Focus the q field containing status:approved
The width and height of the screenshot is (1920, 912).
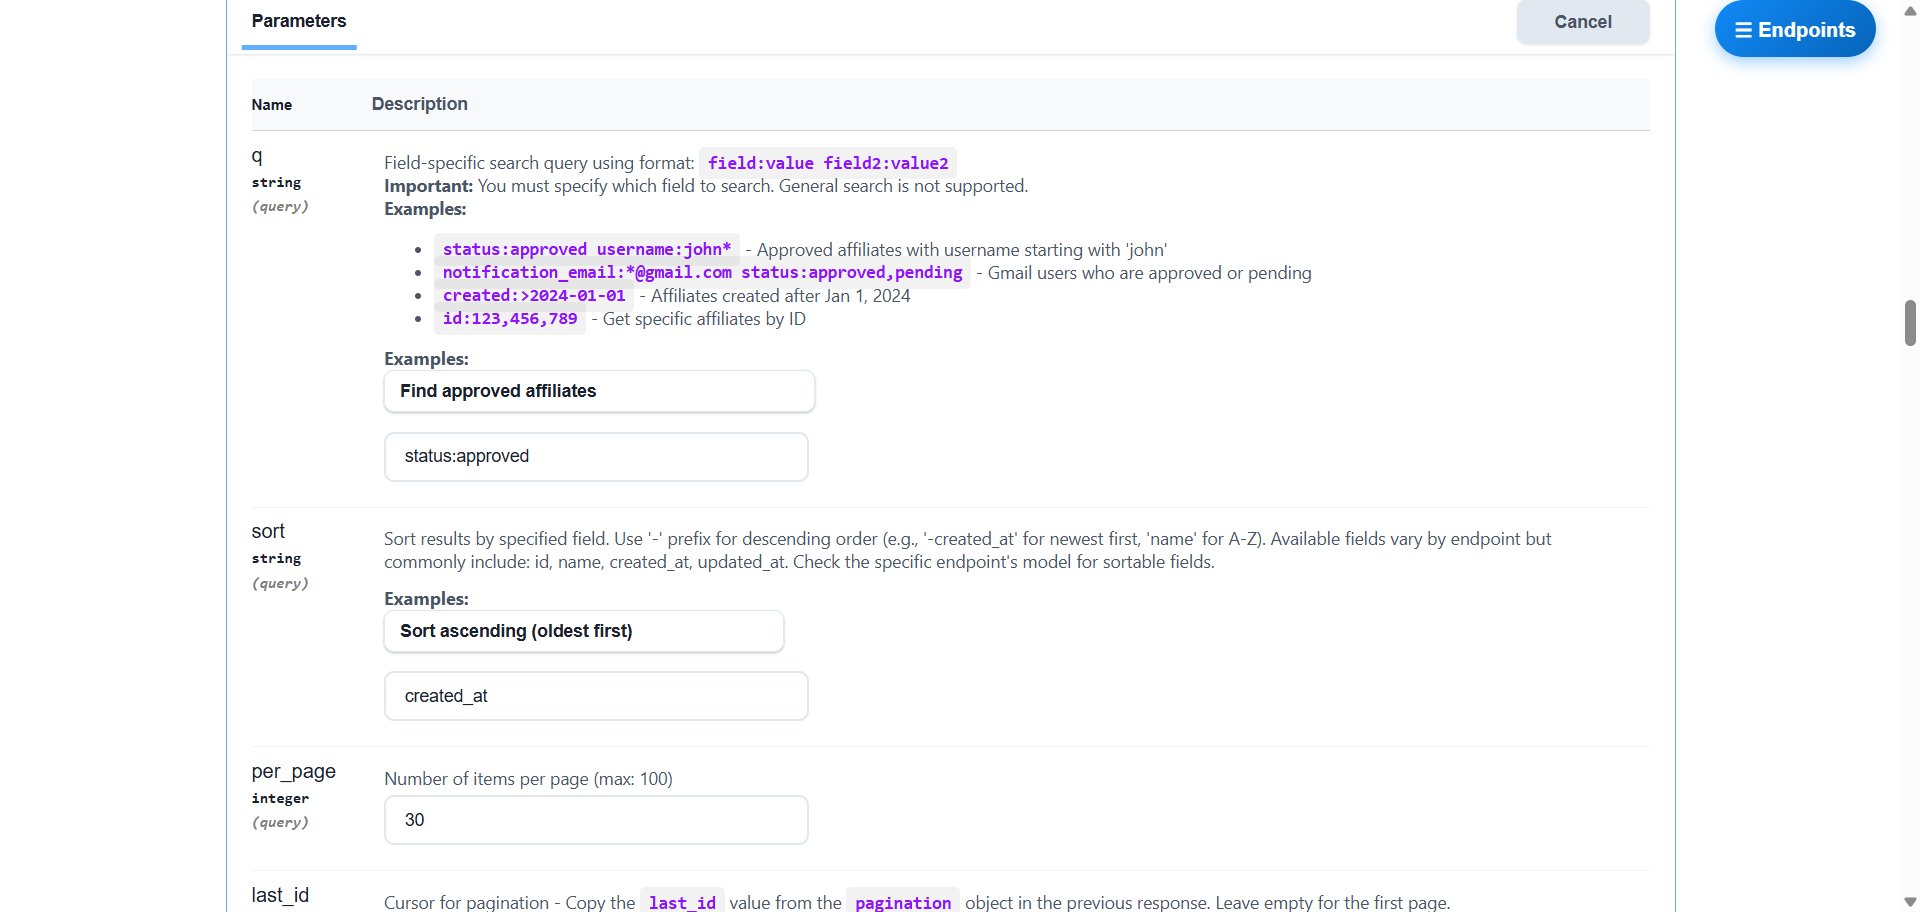coord(596,456)
